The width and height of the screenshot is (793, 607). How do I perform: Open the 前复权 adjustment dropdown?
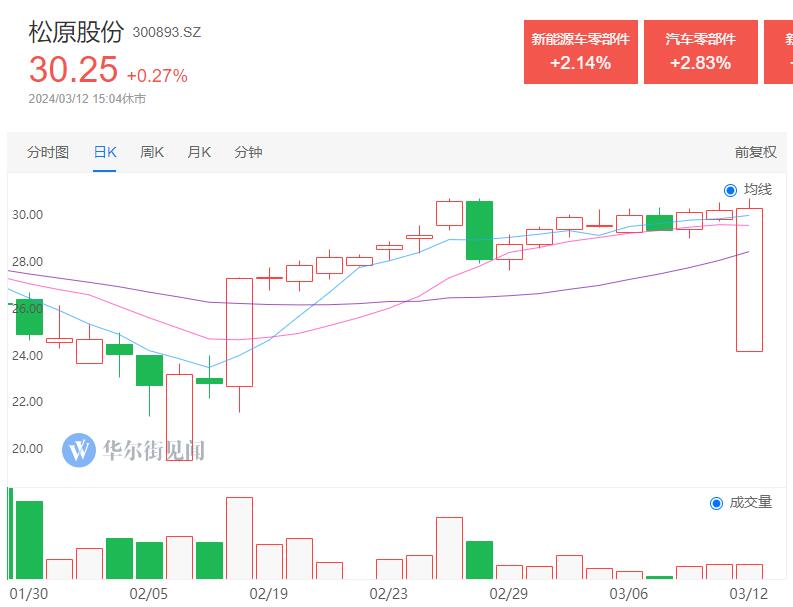coord(755,152)
